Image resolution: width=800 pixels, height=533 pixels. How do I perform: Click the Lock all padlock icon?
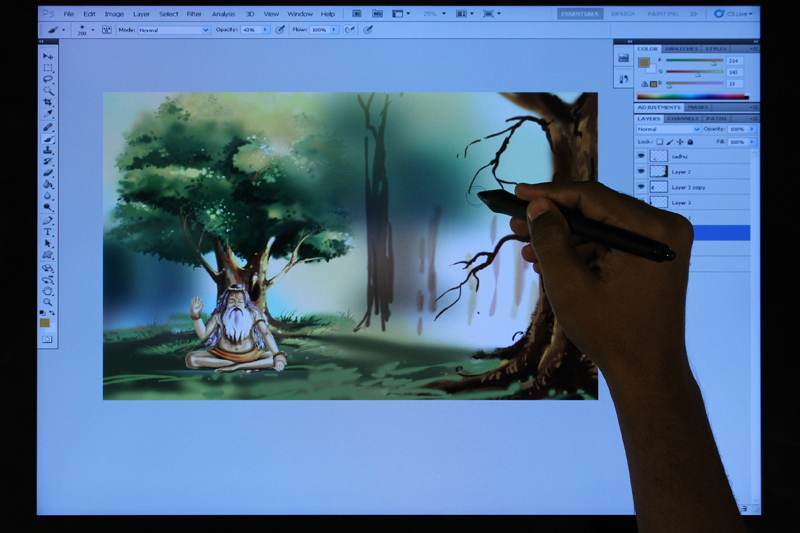(691, 142)
